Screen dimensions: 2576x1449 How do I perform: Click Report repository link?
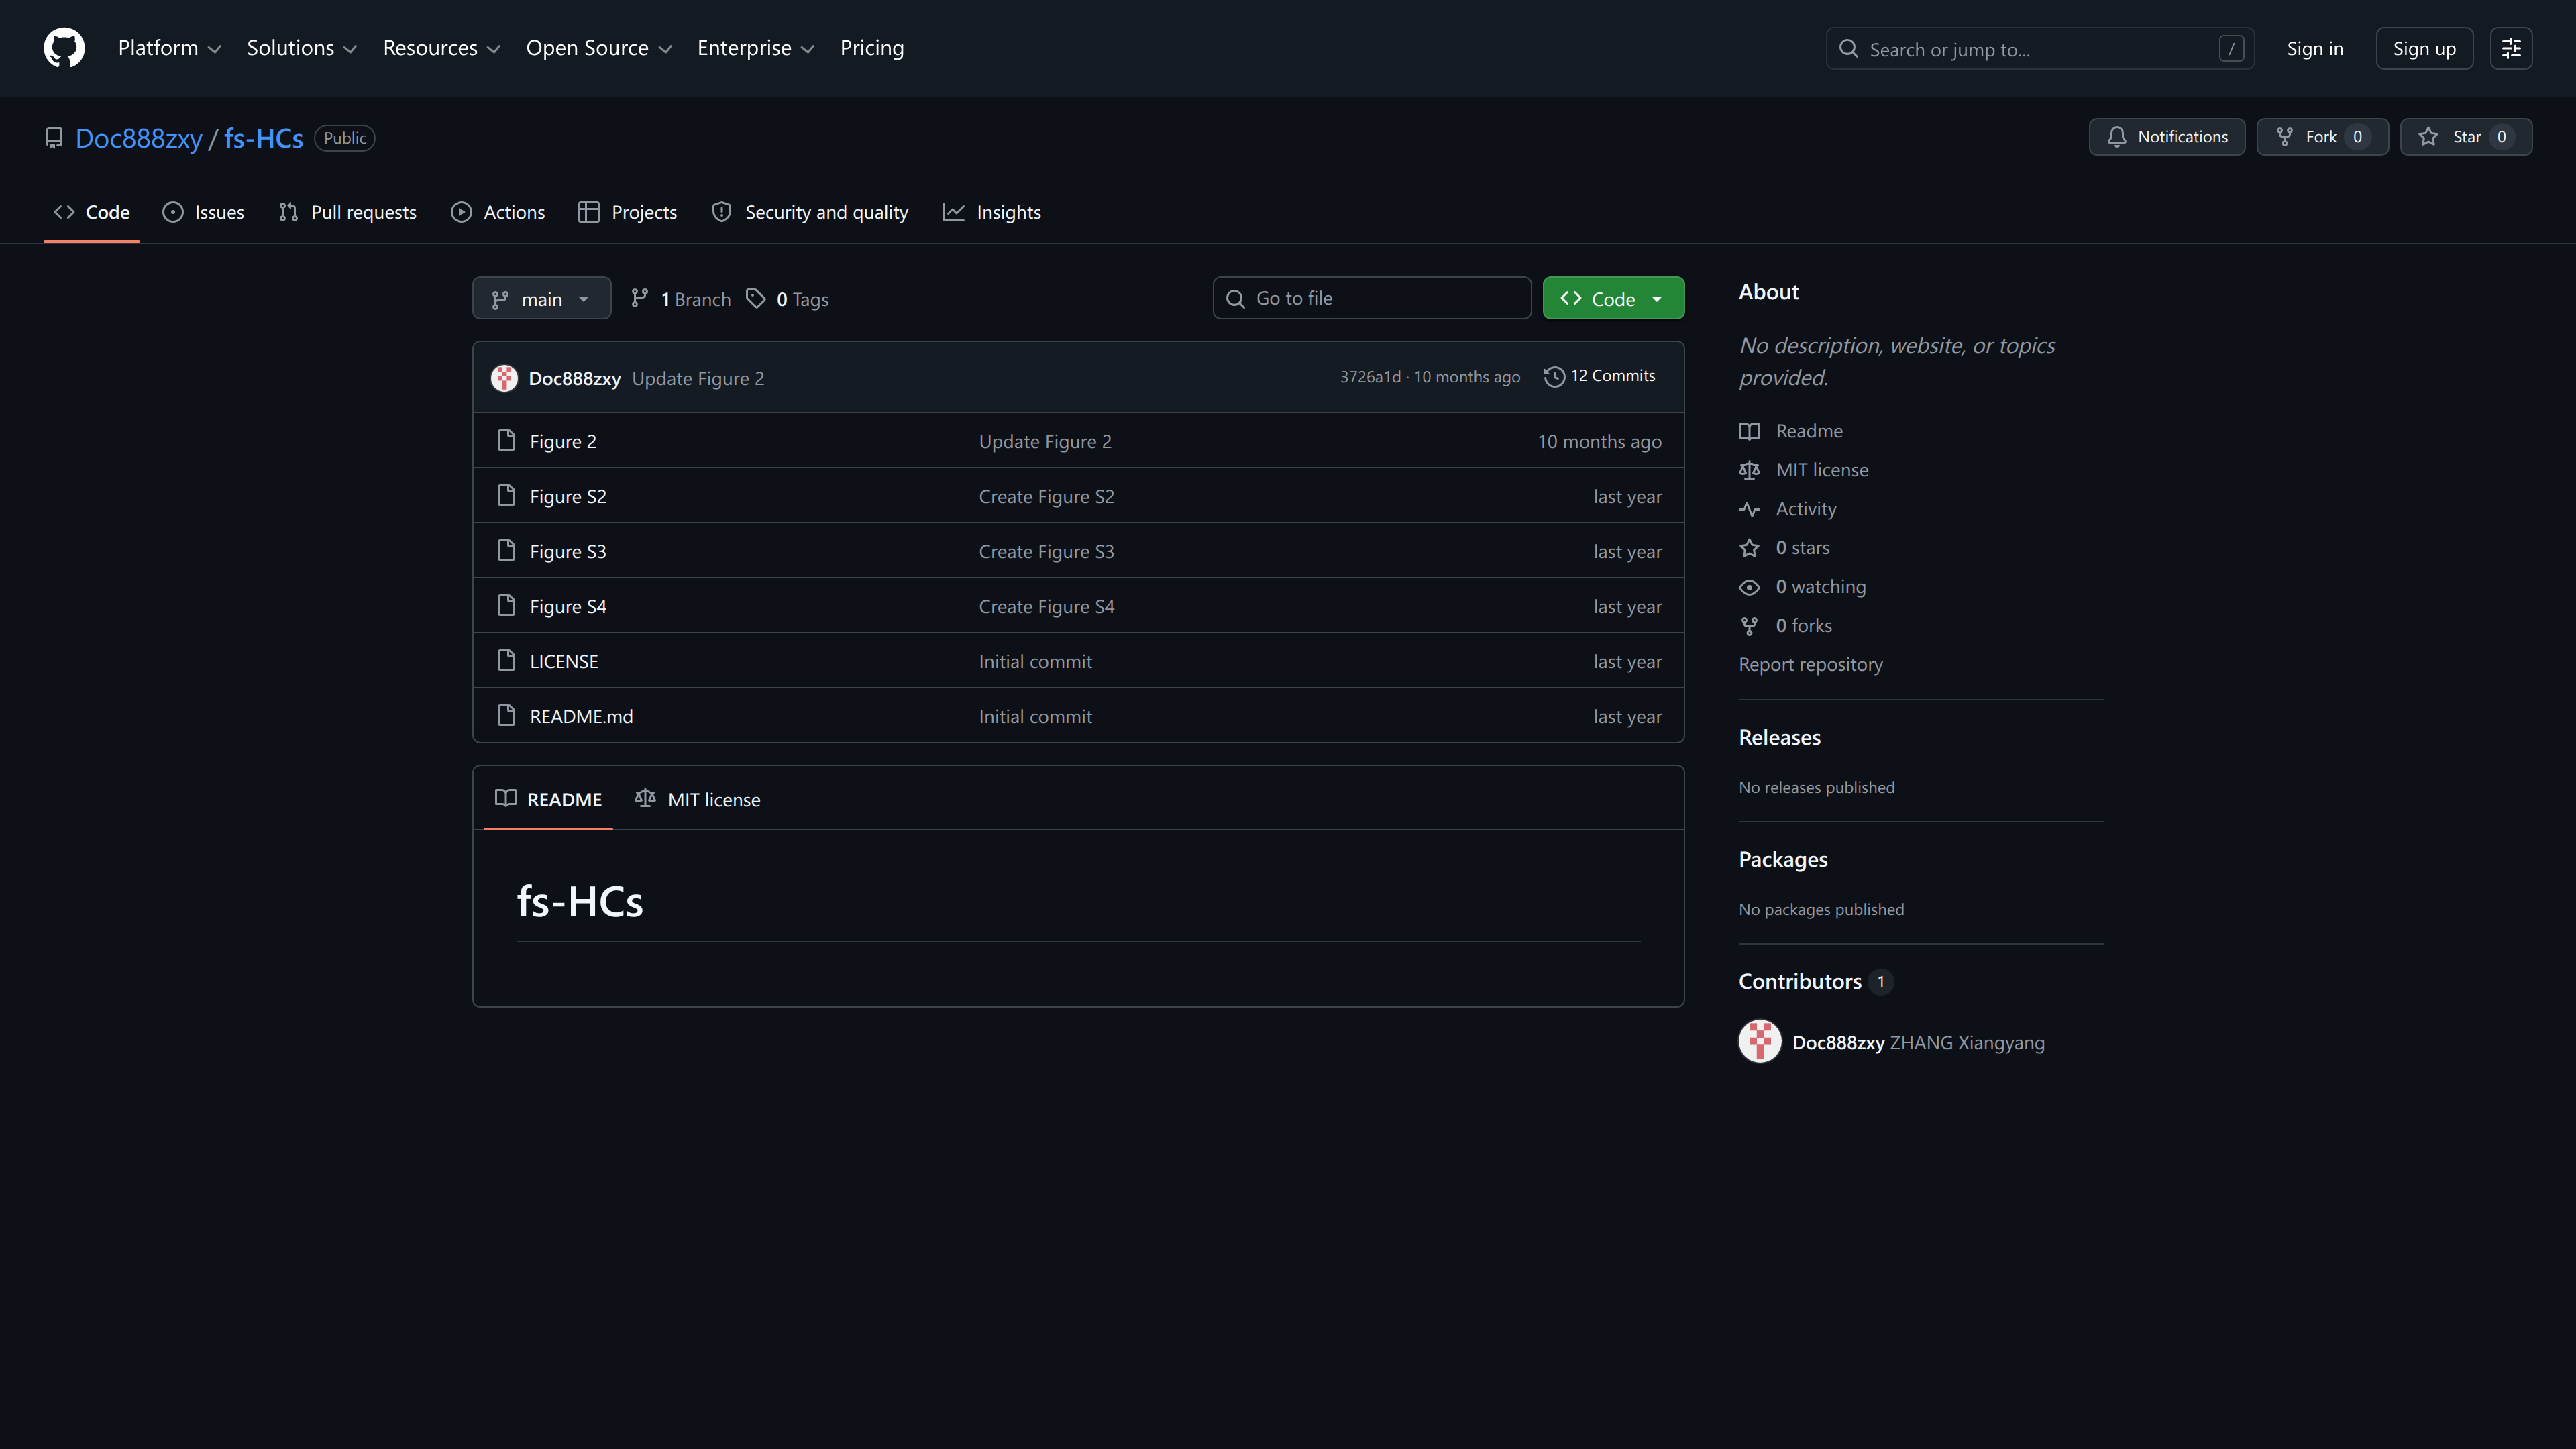tap(1810, 664)
